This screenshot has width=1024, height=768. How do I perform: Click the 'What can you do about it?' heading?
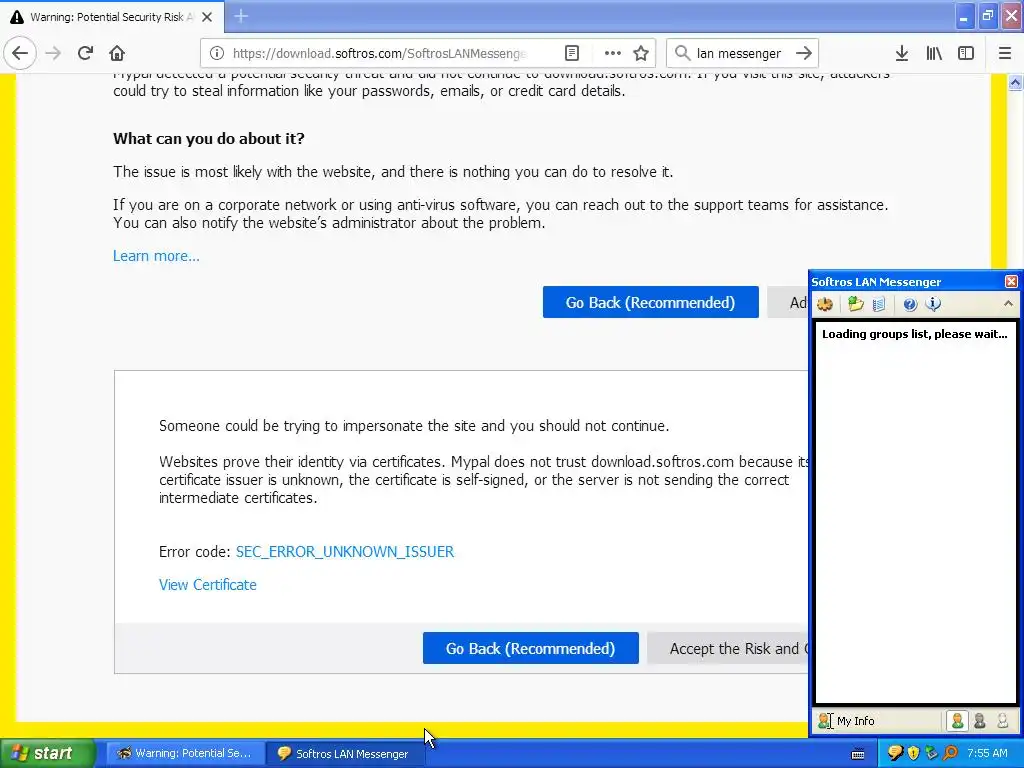[209, 138]
